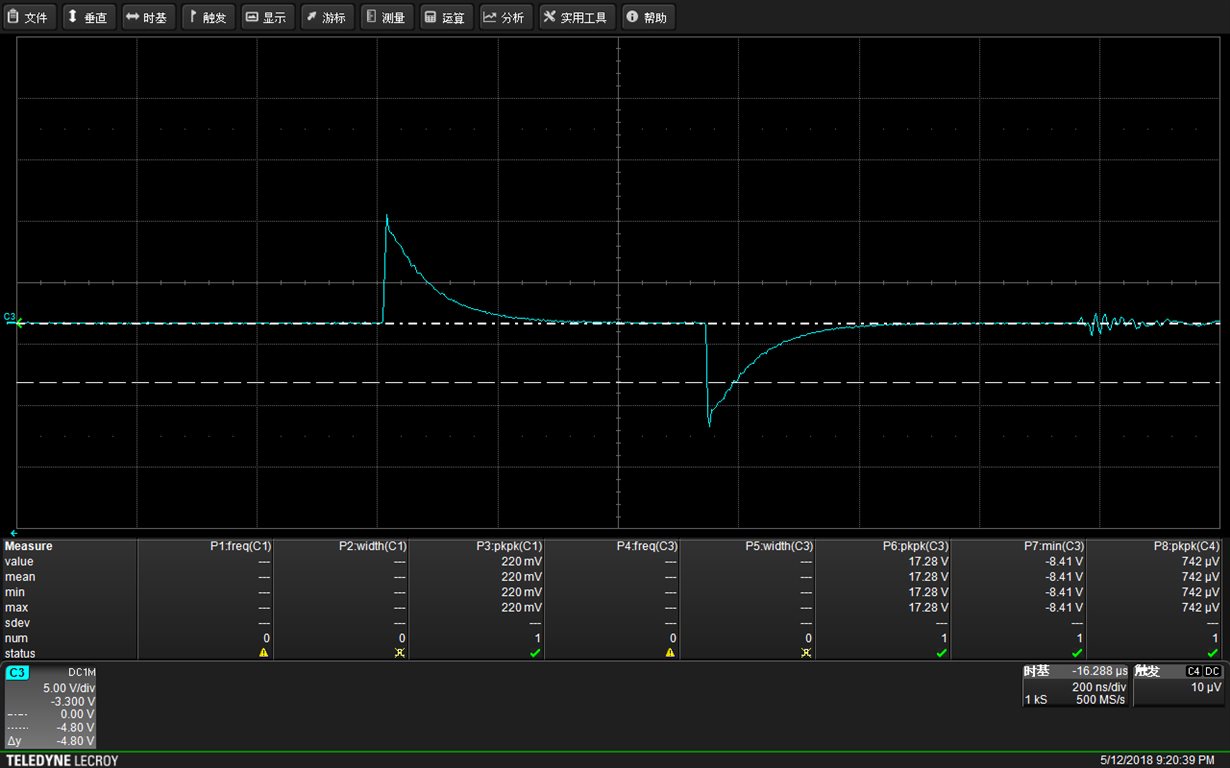Open the 运算 (Math) menu

(x=446, y=17)
